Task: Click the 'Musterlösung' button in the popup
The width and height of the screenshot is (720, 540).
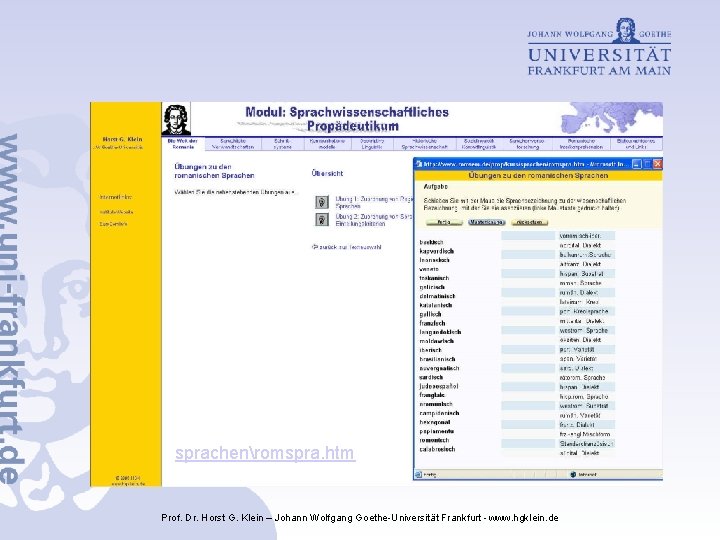Action: (487, 222)
